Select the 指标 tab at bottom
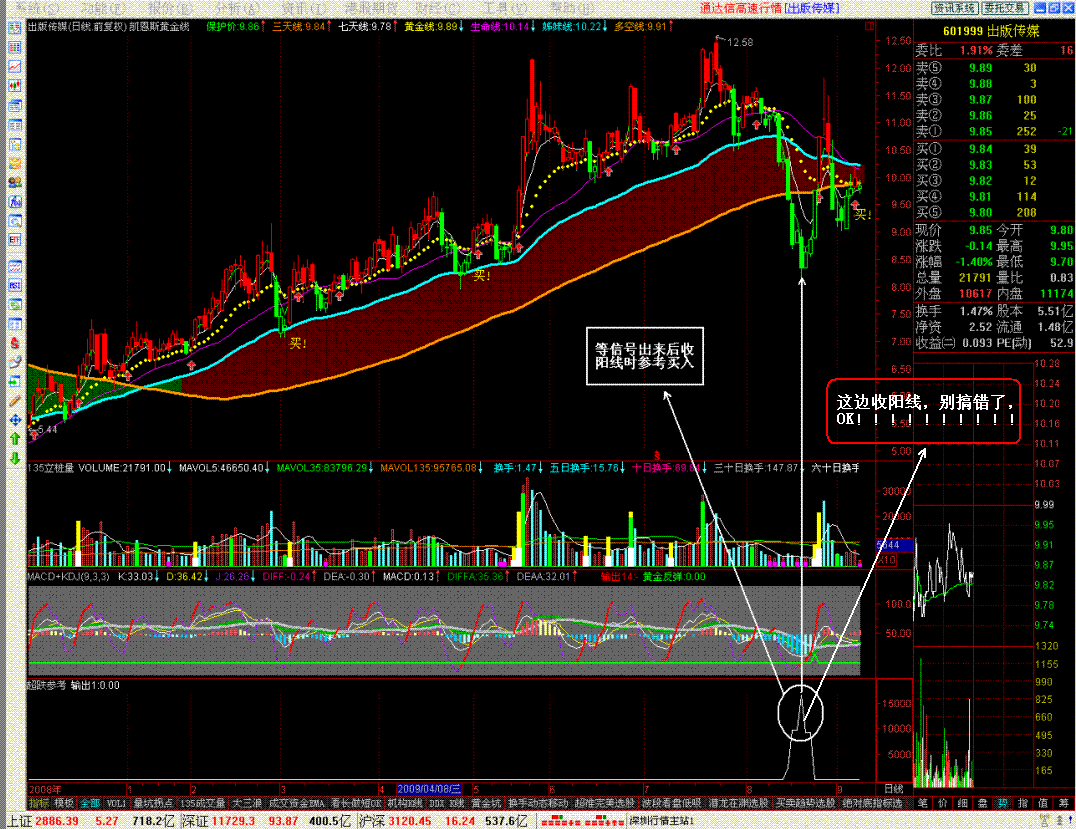The width and height of the screenshot is (1076, 829). (x=38, y=803)
